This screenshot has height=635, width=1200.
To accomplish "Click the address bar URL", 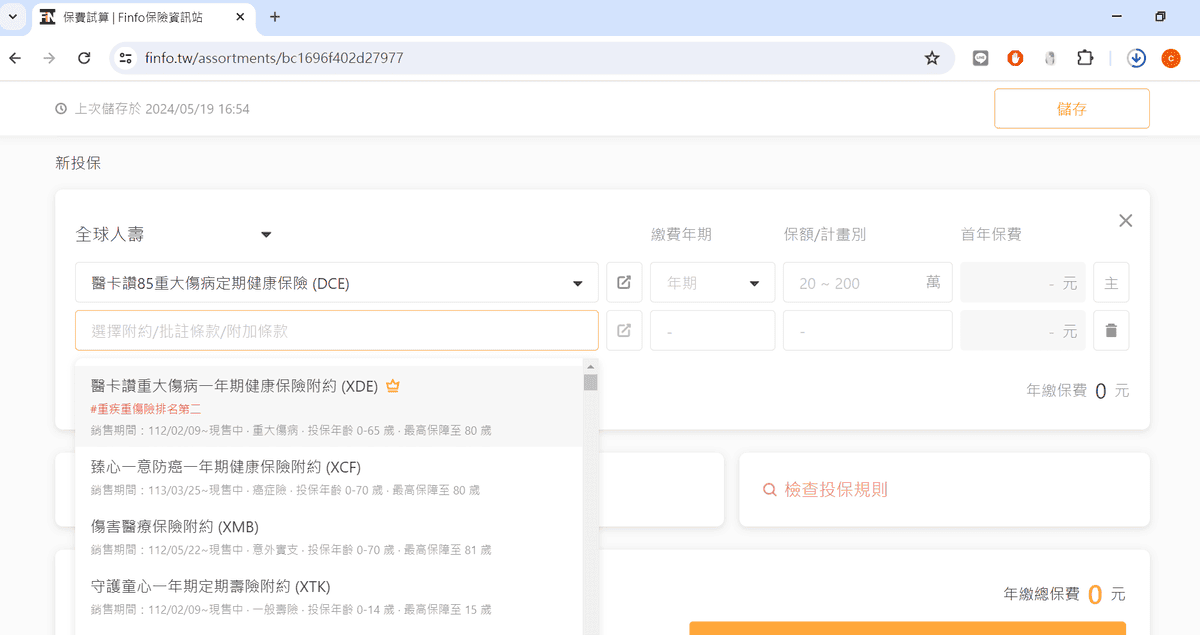I will click(x=274, y=58).
